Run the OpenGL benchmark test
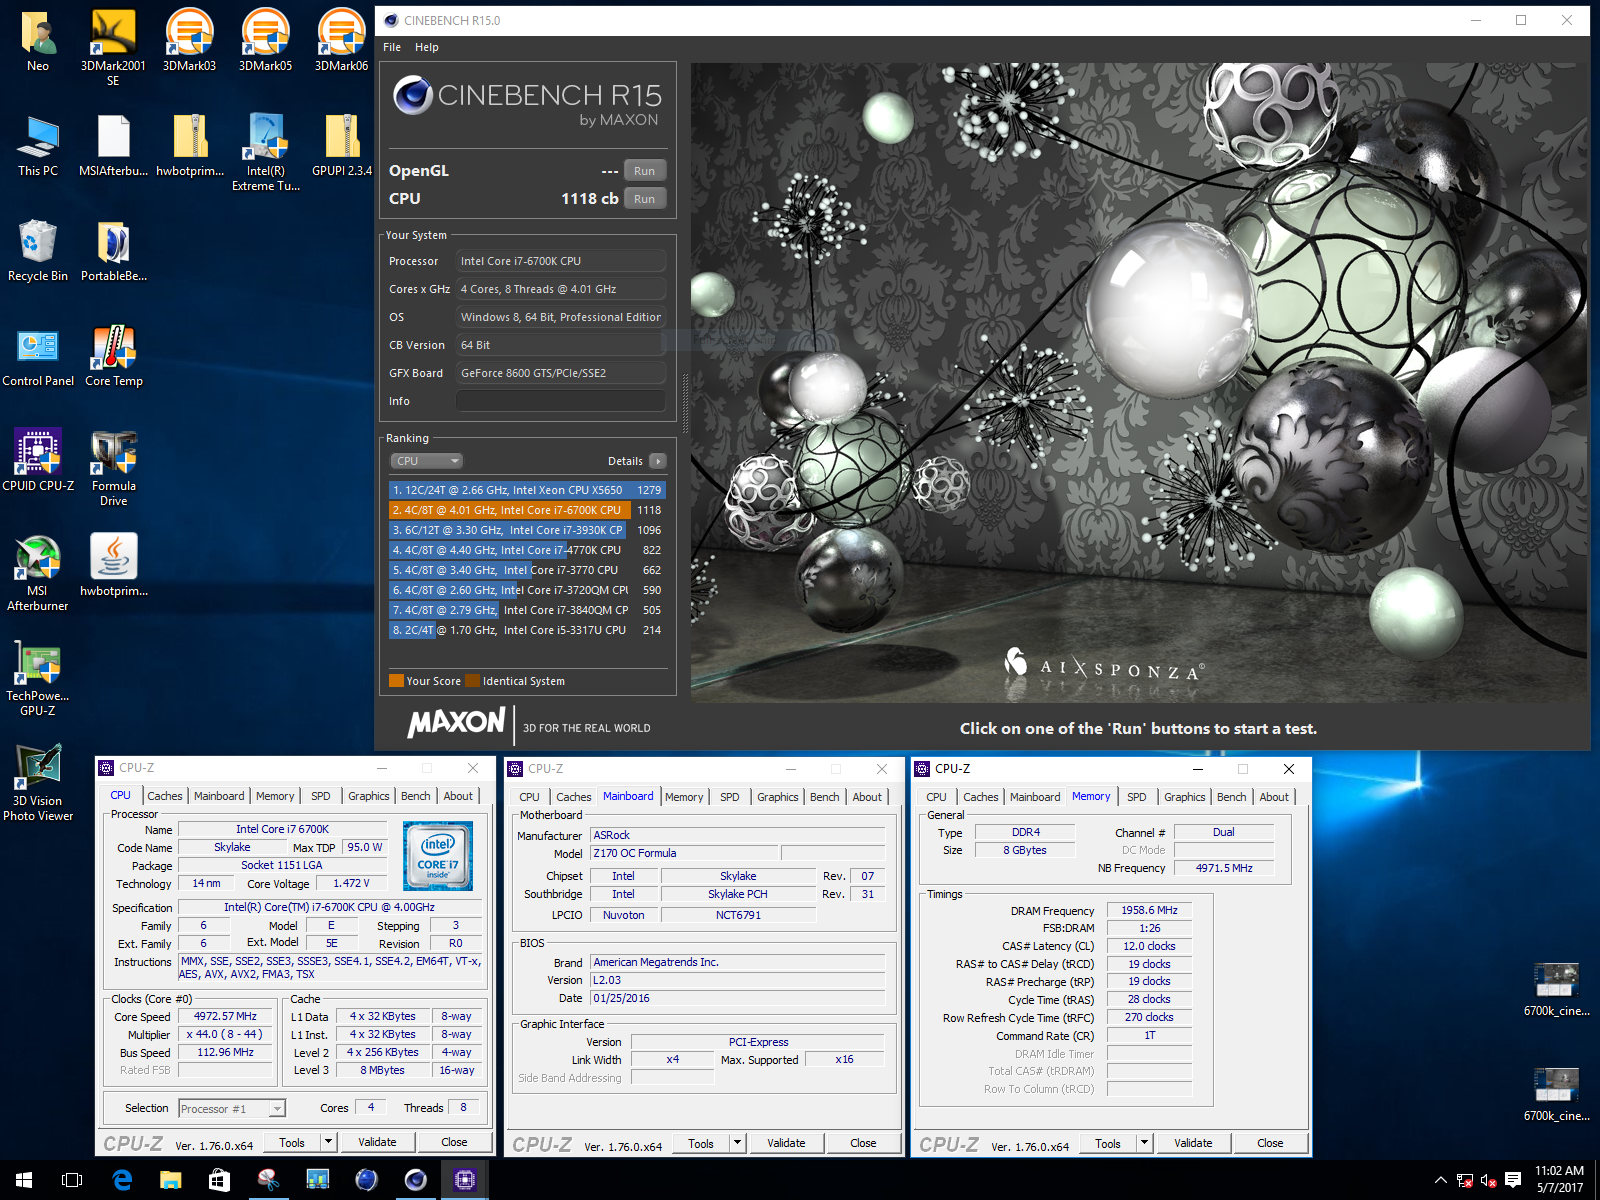This screenshot has height=1200, width=1600. [x=644, y=171]
